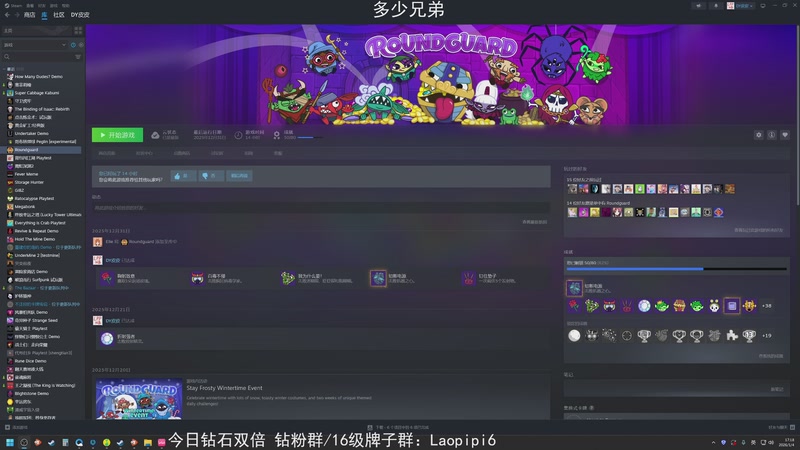Screen dimensions: 800x450
Task: Click the achievements ribbon icon near play button
Action: pyautogui.click(x=277, y=135)
